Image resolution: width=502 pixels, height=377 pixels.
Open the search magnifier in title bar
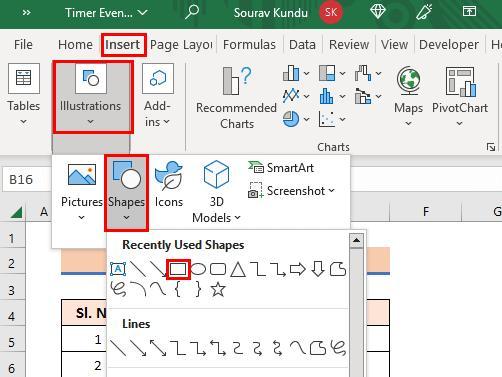click(192, 12)
